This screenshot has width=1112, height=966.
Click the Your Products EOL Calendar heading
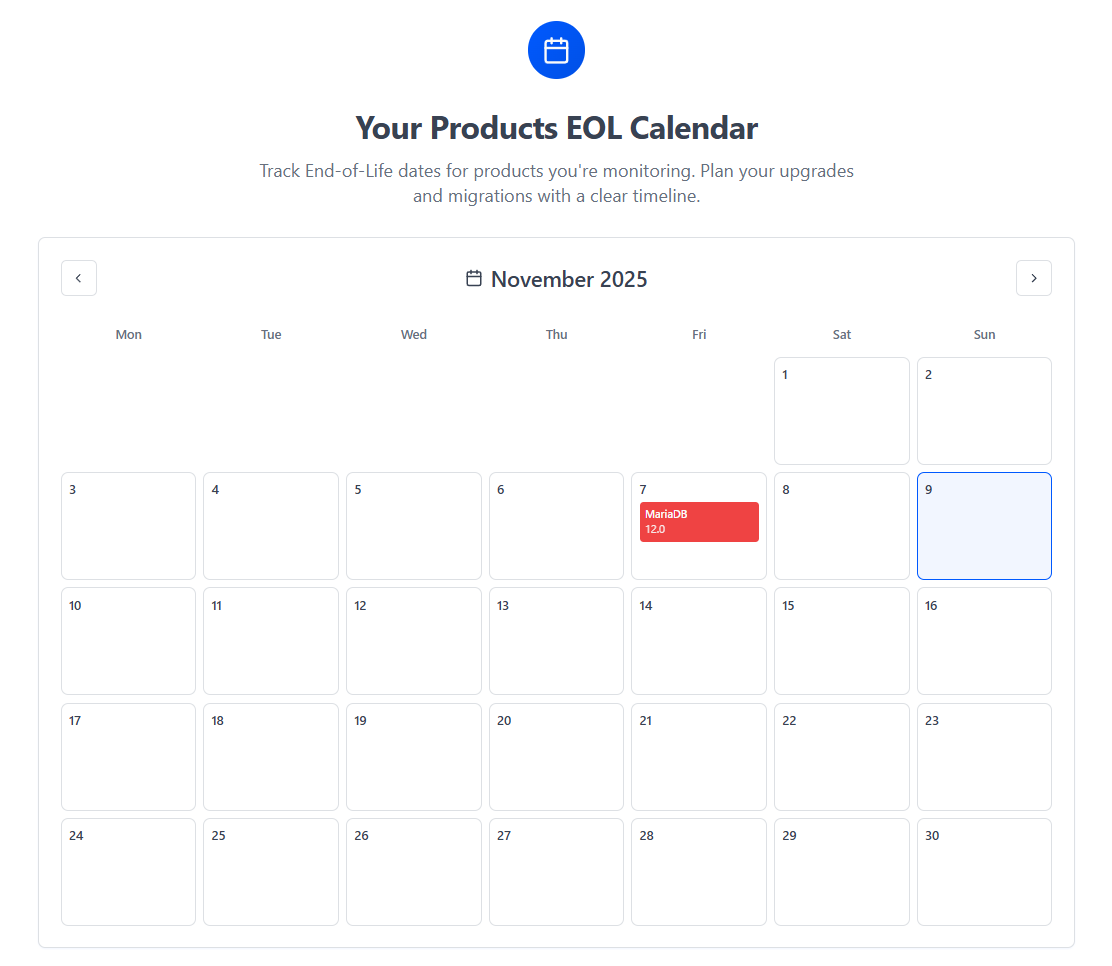[x=556, y=128]
